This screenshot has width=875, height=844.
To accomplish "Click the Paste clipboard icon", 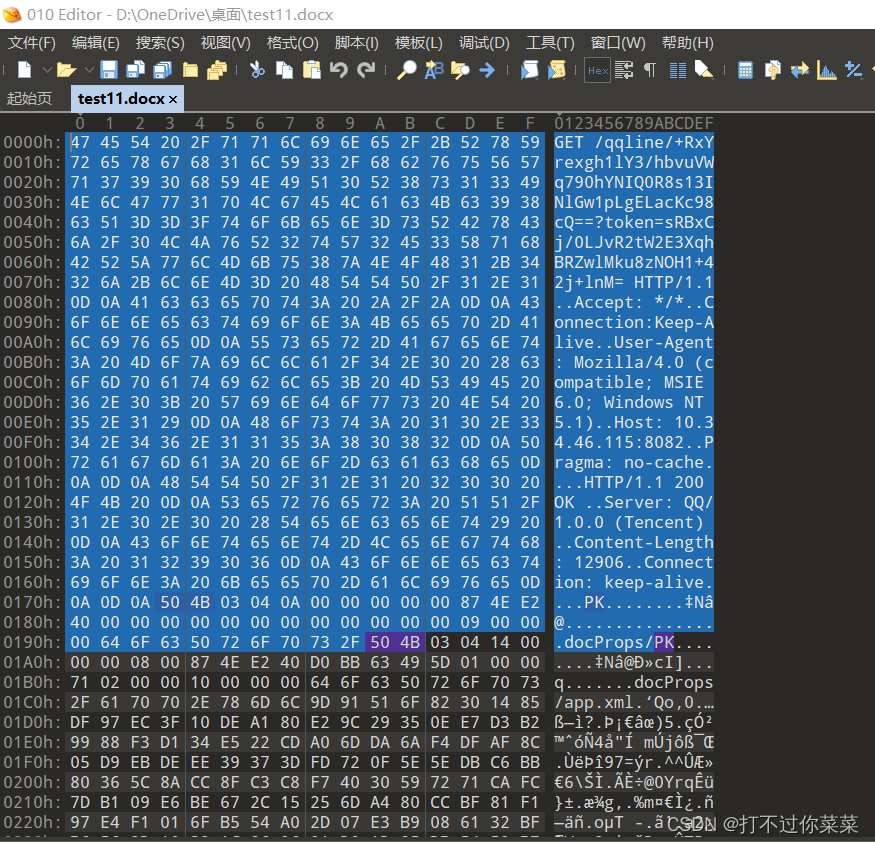I will click(x=311, y=70).
